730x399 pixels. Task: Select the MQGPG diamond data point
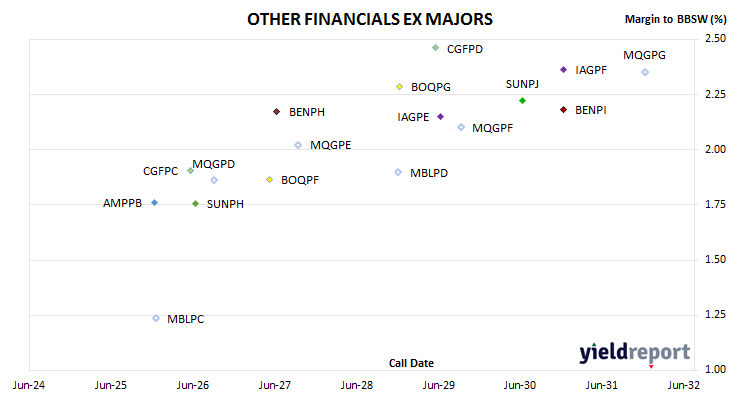[x=645, y=72]
